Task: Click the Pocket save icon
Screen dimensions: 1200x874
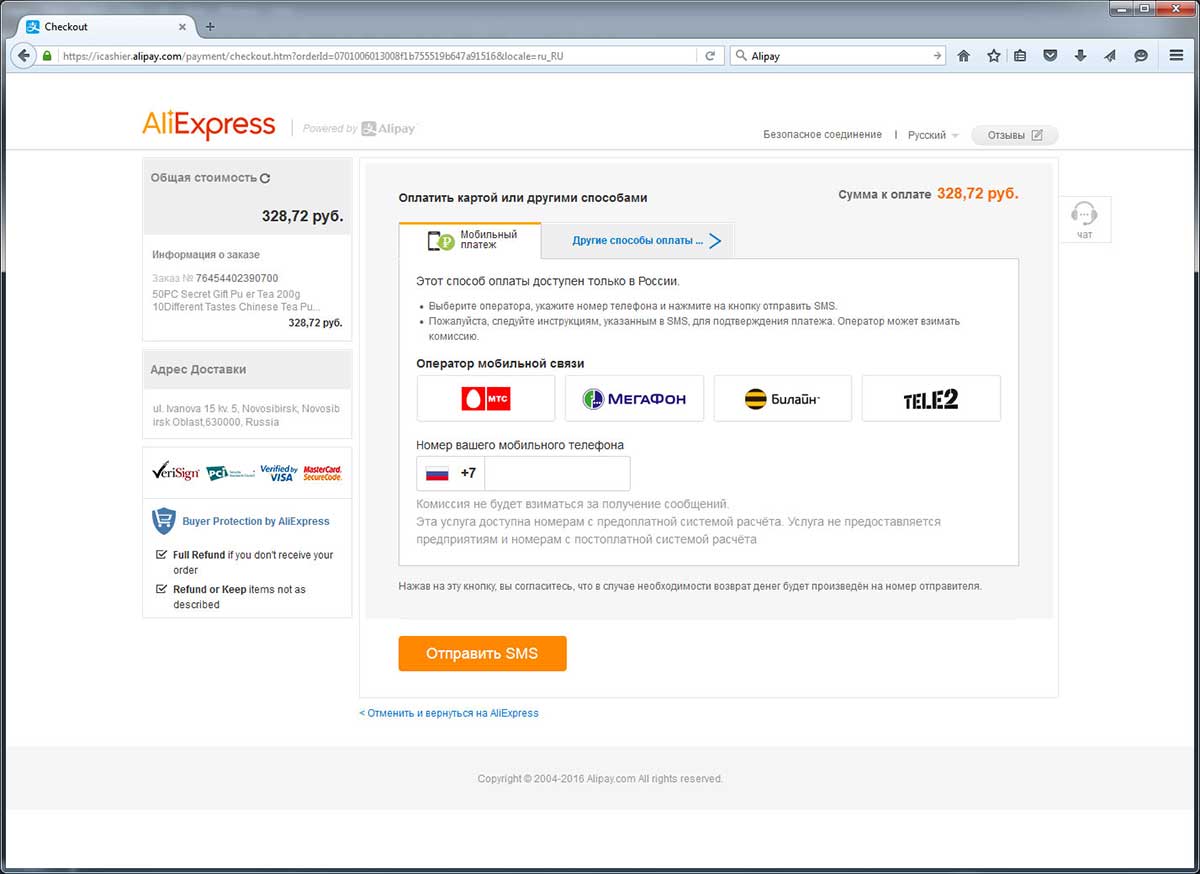Action: (x=1050, y=56)
